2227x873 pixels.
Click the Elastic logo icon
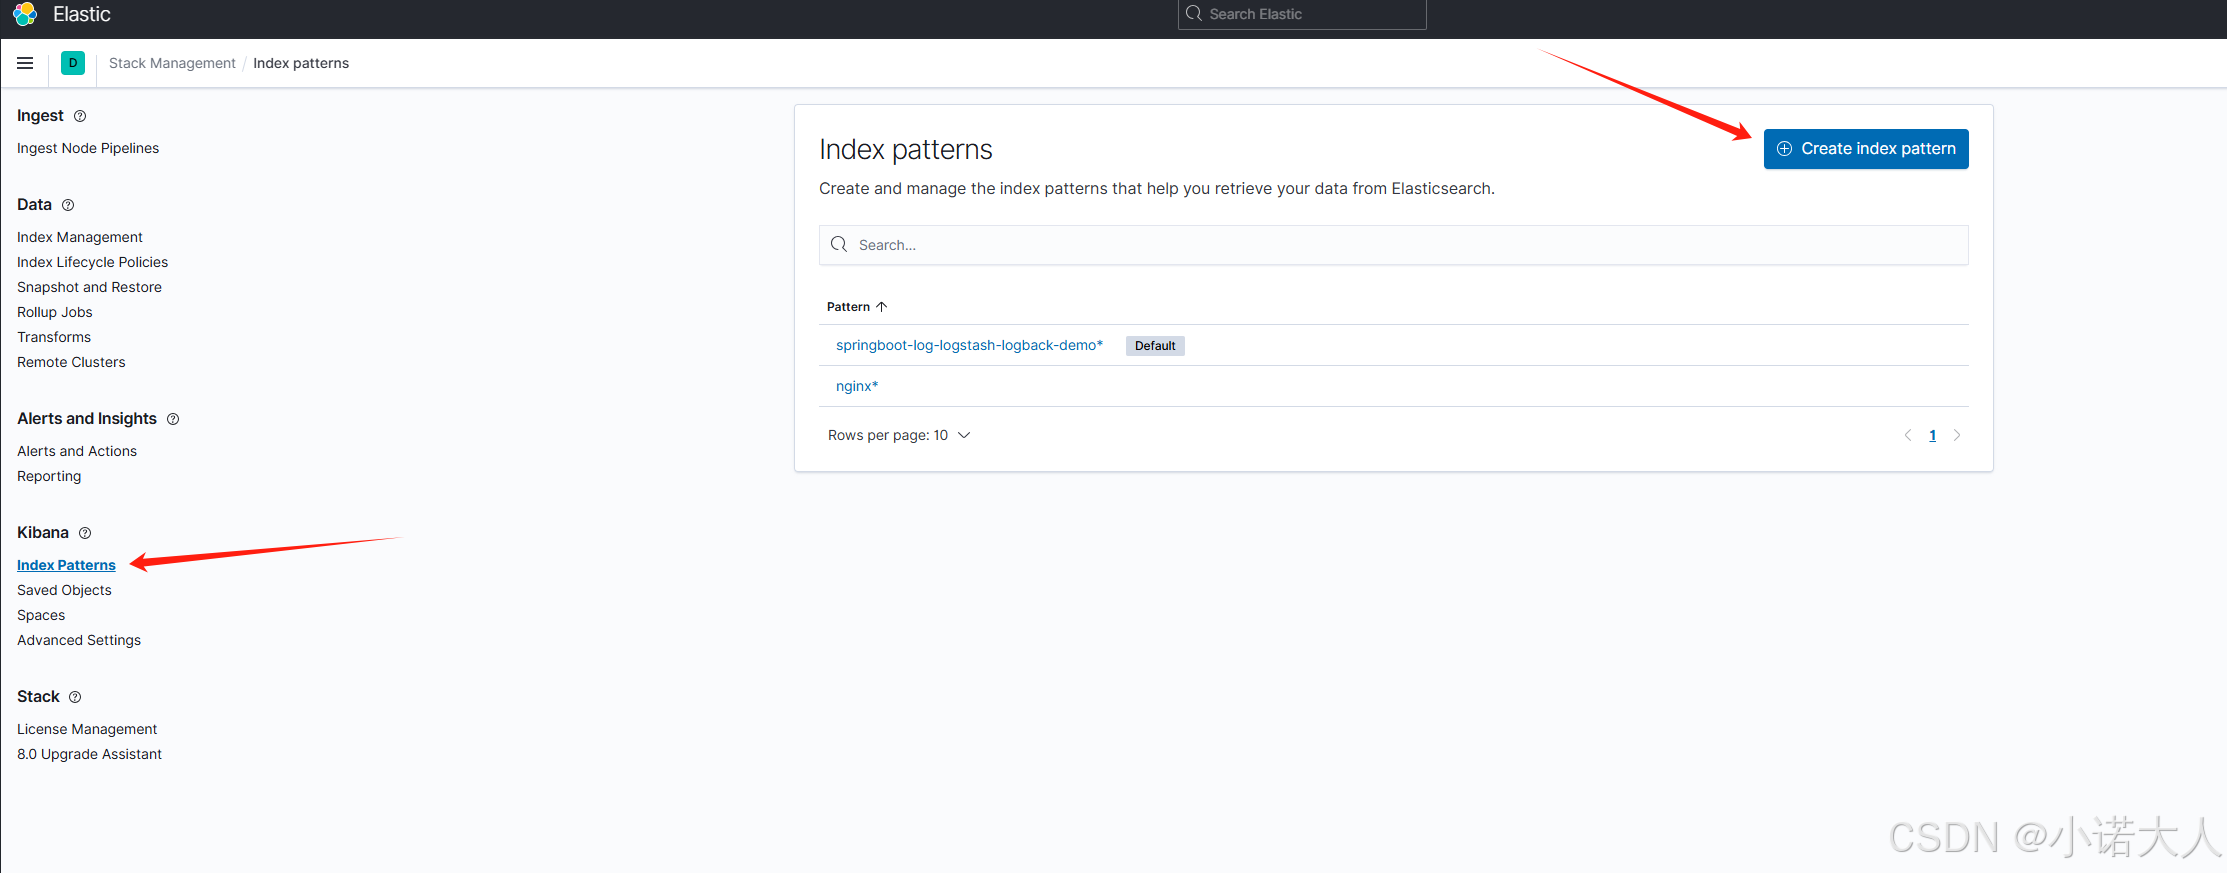[x=25, y=14]
